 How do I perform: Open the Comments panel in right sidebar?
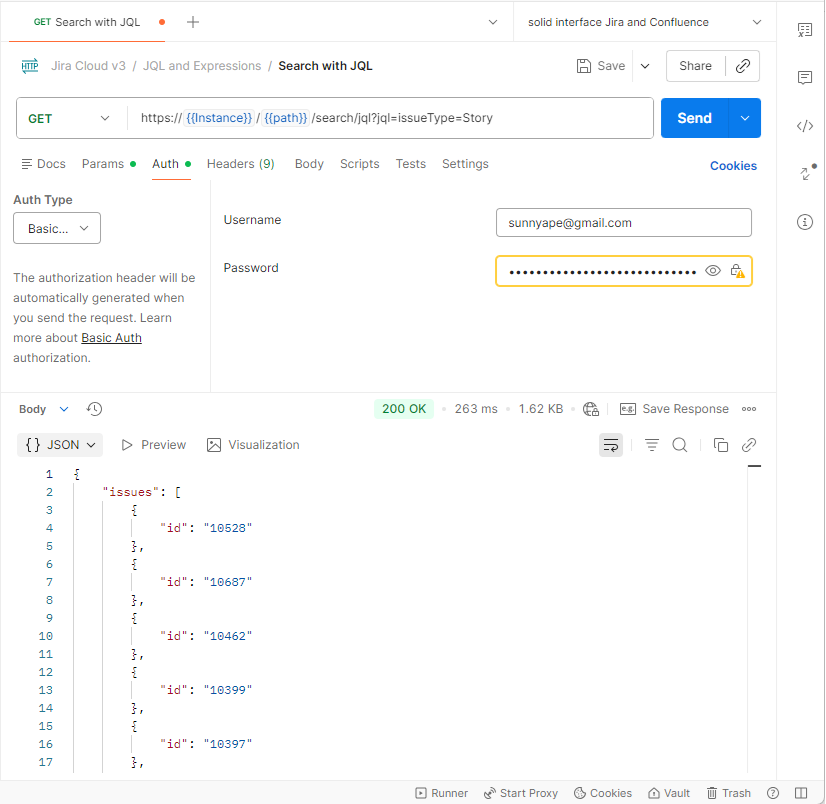[805, 78]
